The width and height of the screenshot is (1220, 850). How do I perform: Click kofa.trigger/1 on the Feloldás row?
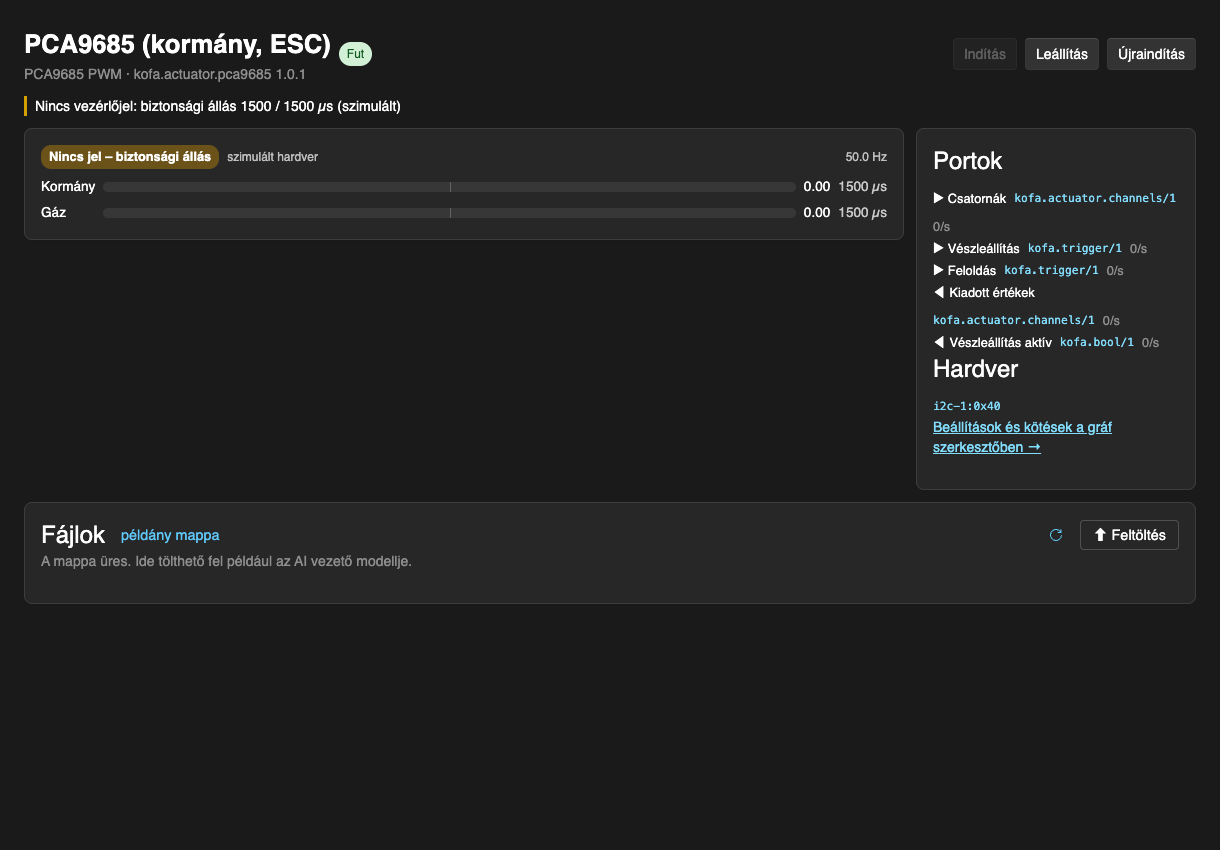point(1051,270)
